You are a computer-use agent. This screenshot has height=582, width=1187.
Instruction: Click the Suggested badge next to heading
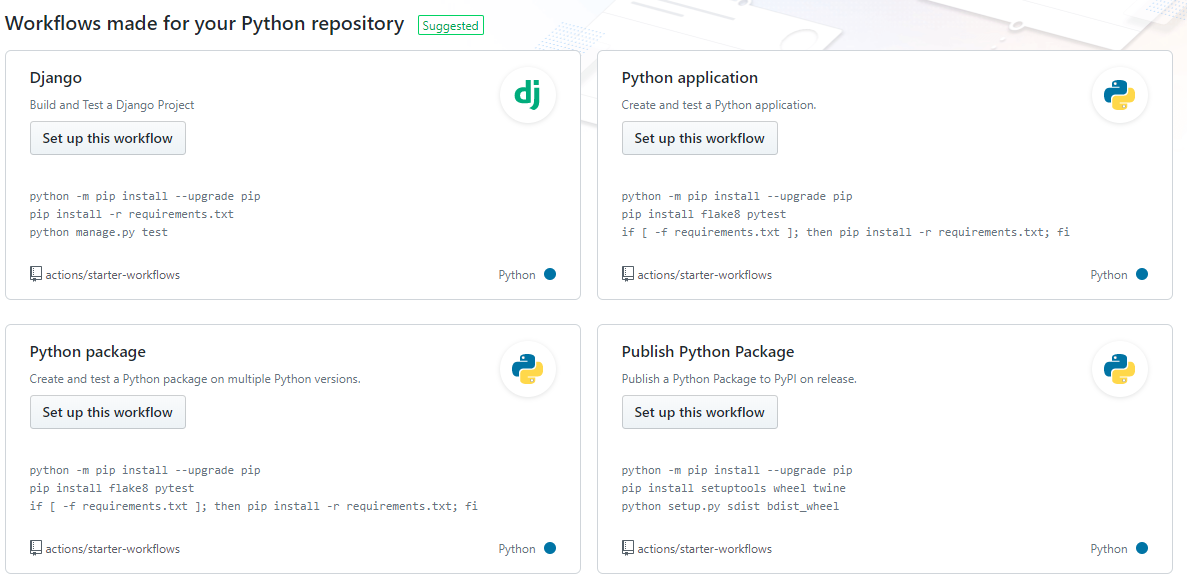tap(450, 26)
